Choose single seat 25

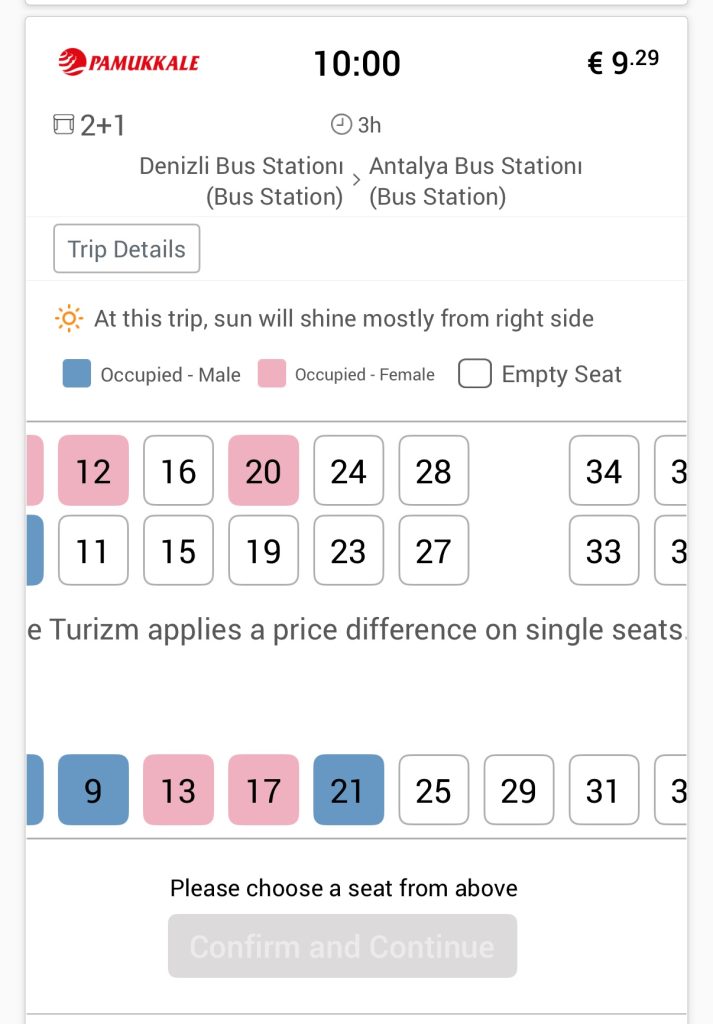tap(433, 790)
